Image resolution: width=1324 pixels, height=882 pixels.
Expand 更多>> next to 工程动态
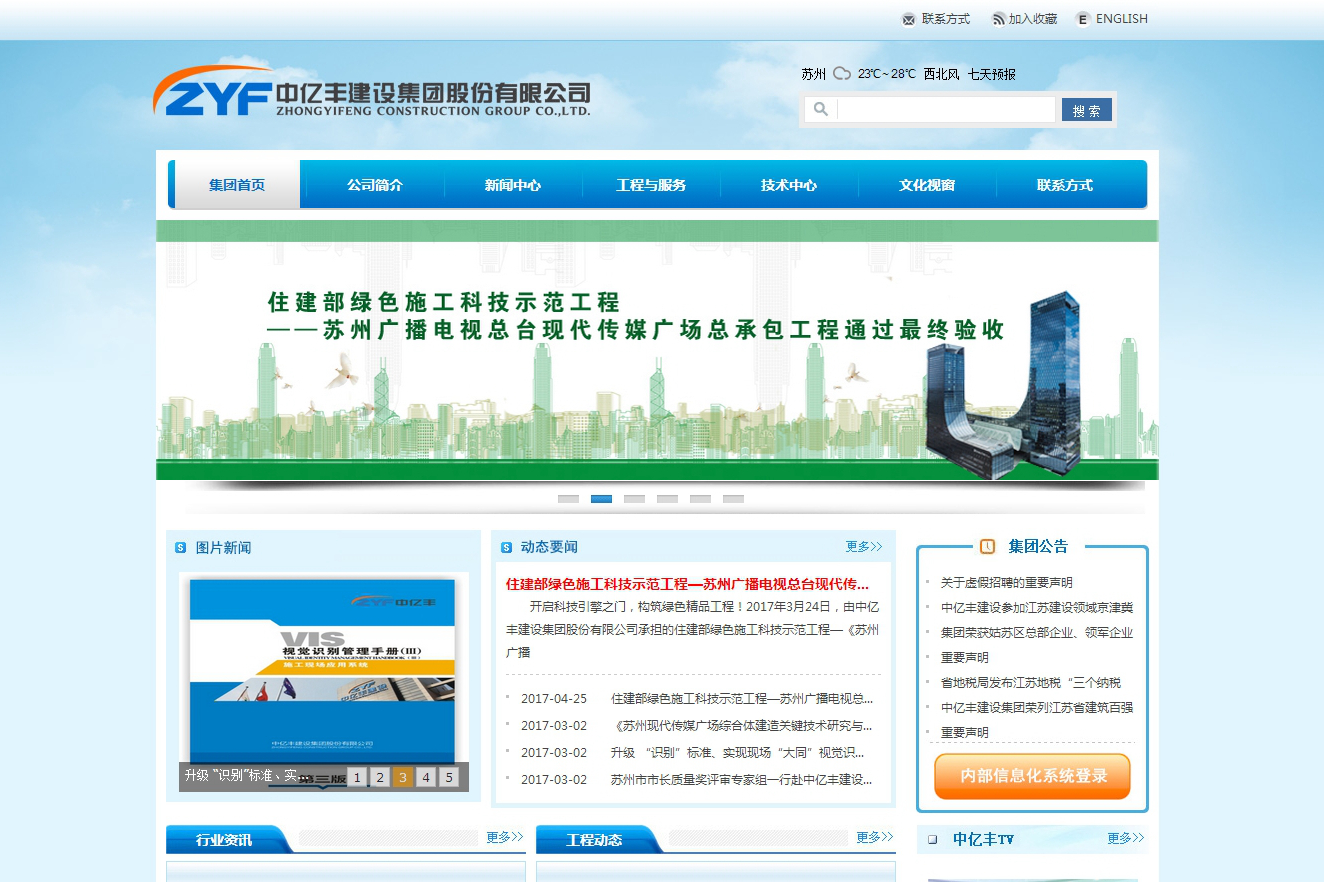(x=875, y=837)
